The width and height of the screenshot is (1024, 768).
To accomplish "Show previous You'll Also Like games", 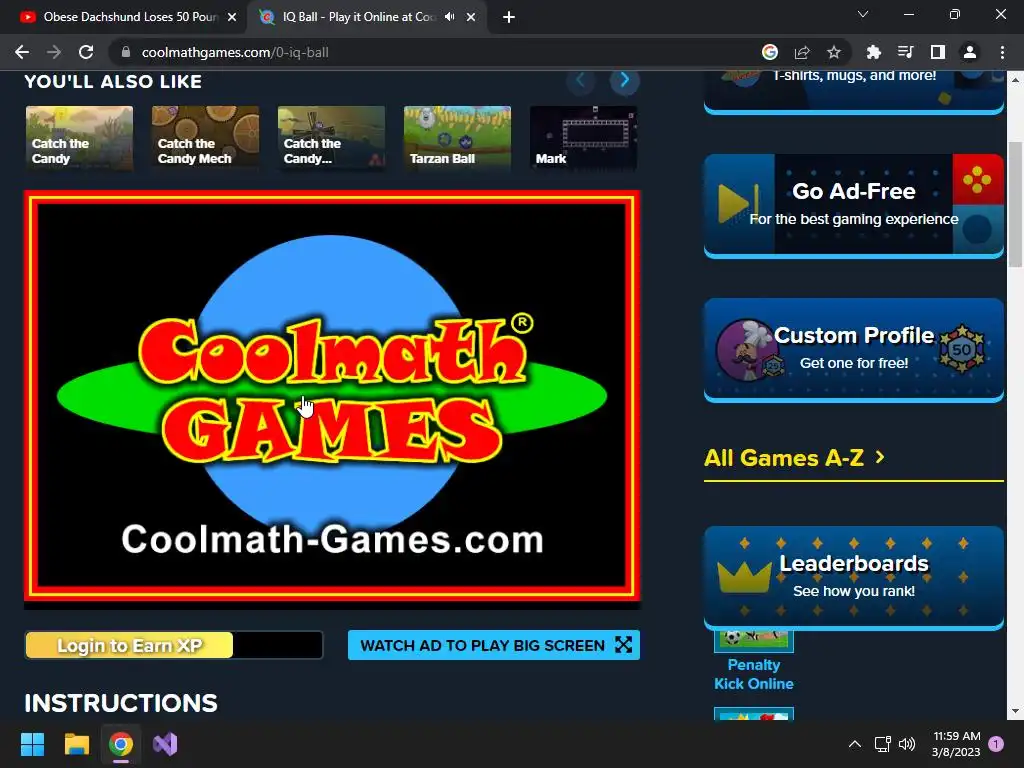I will [581, 80].
